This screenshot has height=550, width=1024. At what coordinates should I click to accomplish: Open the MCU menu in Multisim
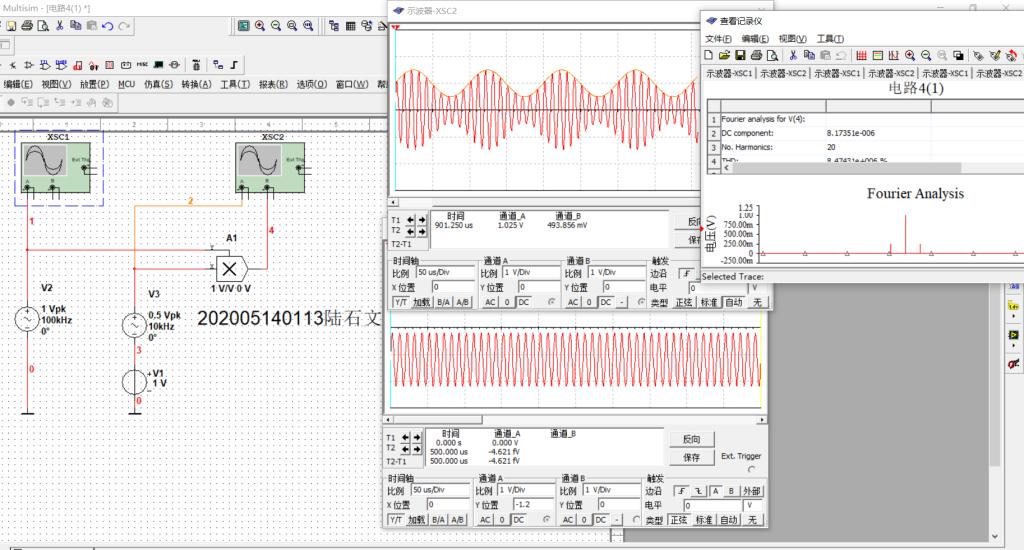(126, 84)
